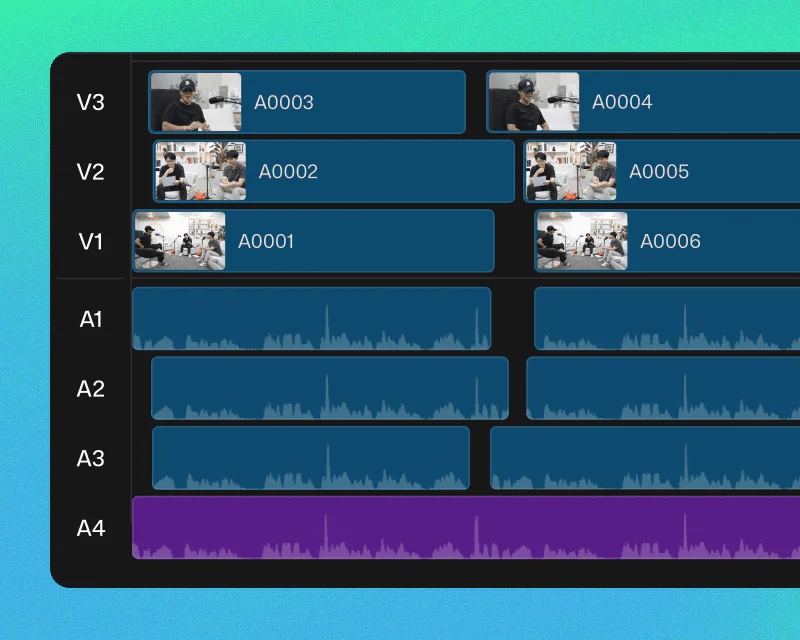
Task: Select the A4 track header
Action: (90, 528)
